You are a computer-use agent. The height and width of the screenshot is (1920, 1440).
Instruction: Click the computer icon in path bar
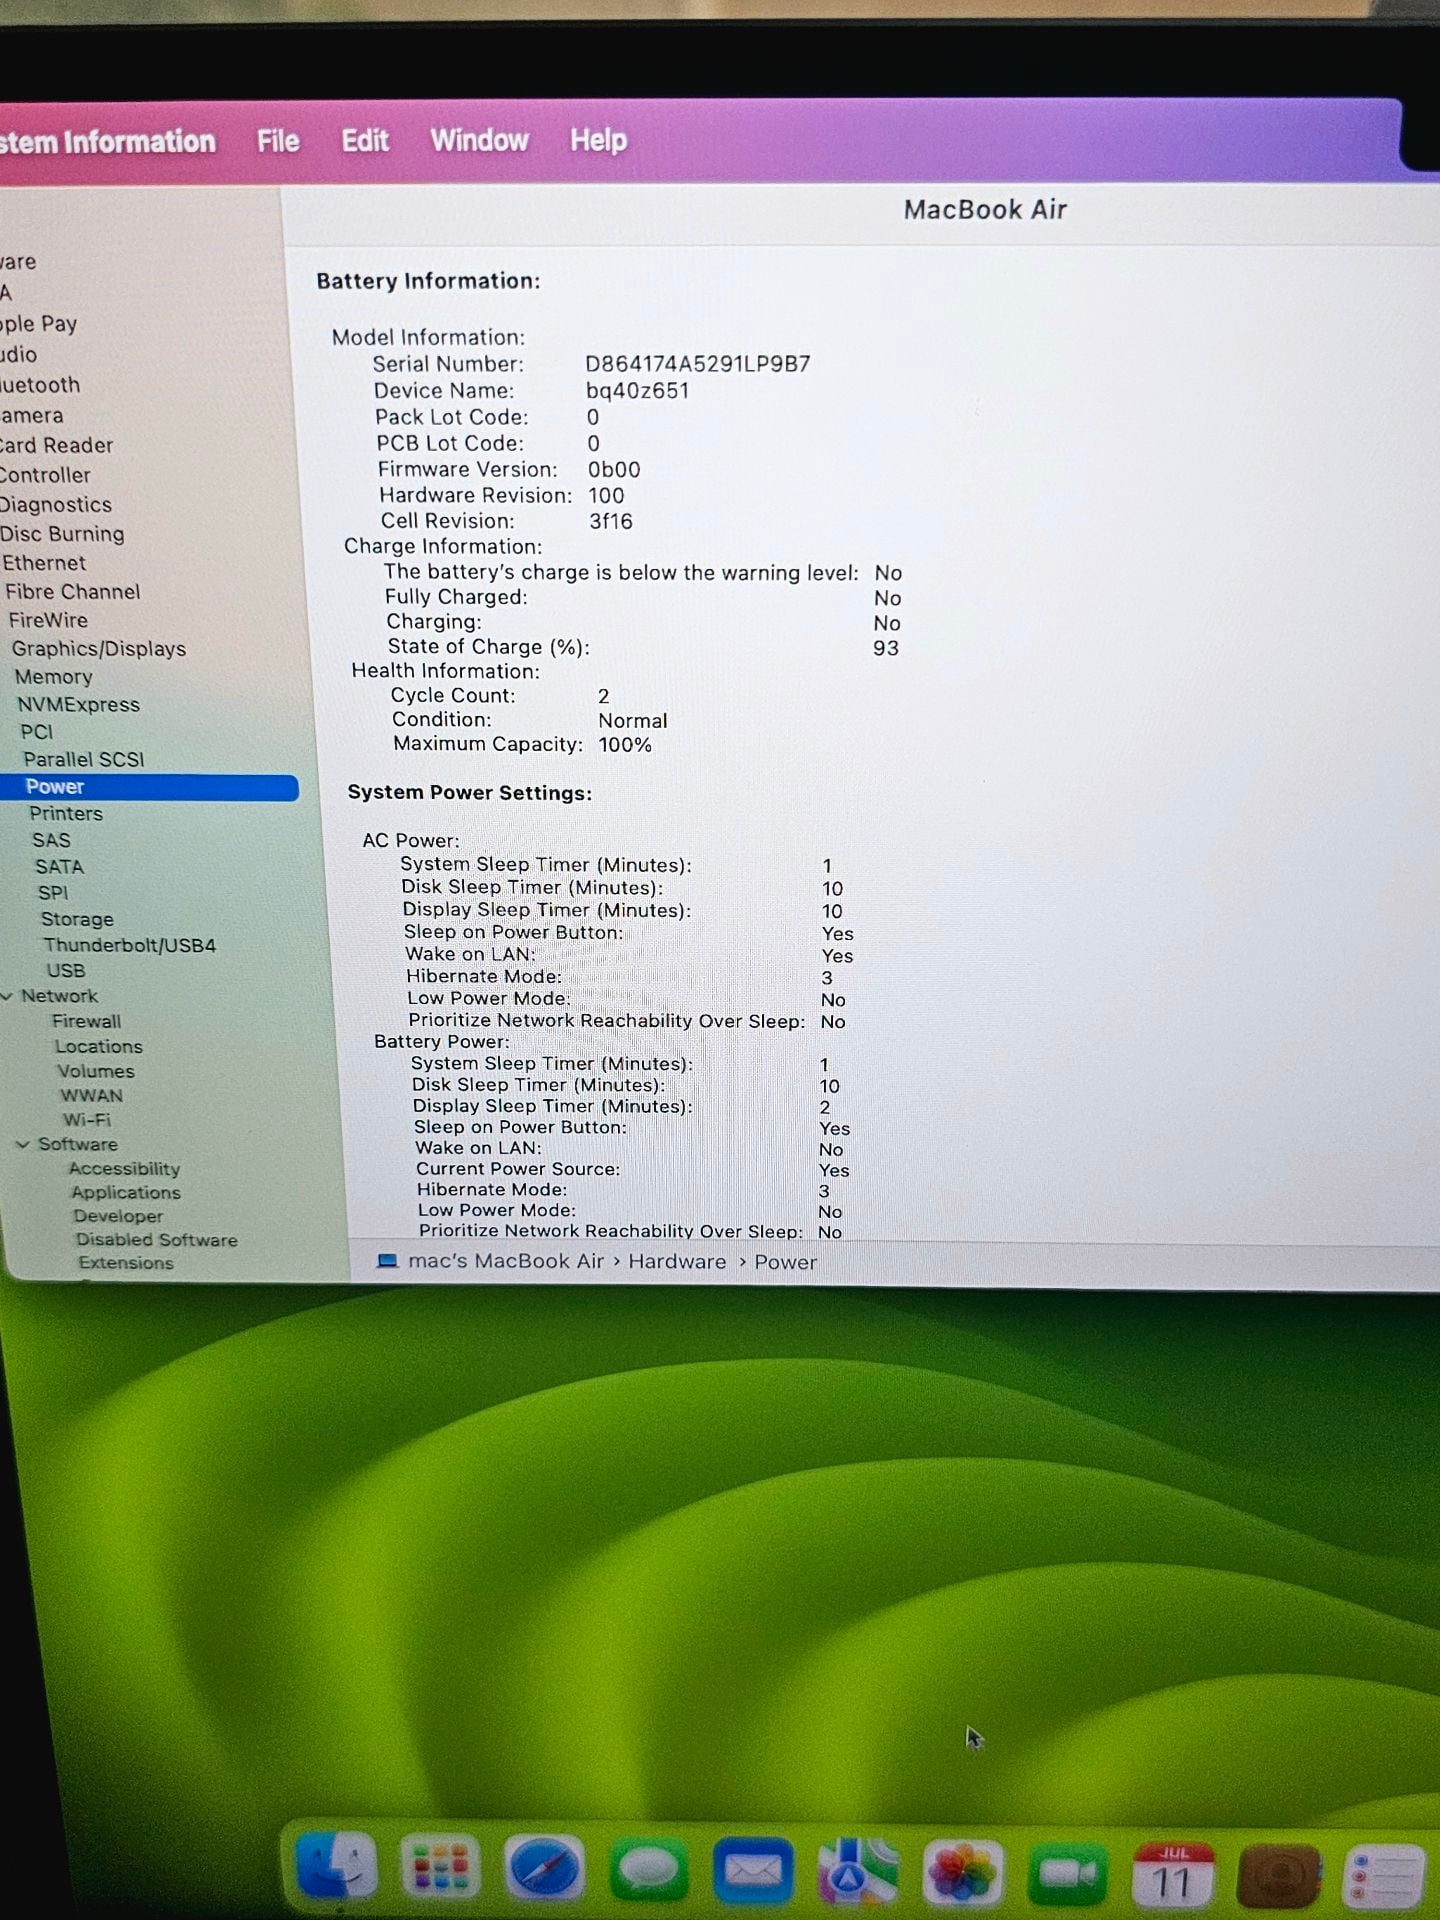pyautogui.click(x=387, y=1261)
